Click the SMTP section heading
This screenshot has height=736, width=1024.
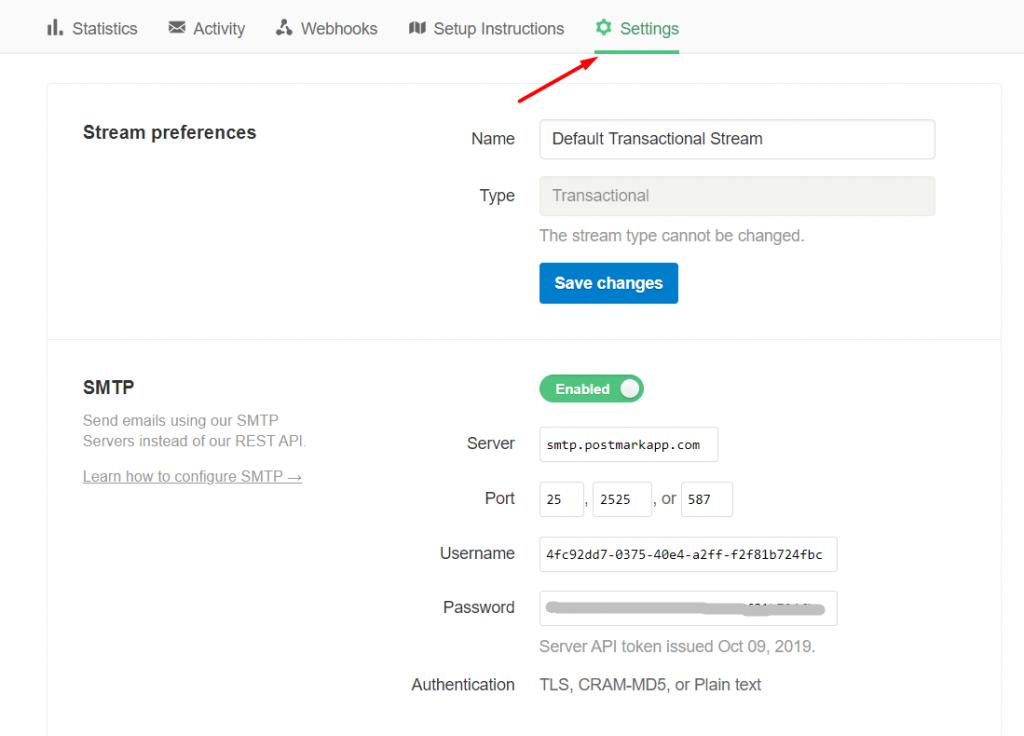pyautogui.click(x=108, y=387)
